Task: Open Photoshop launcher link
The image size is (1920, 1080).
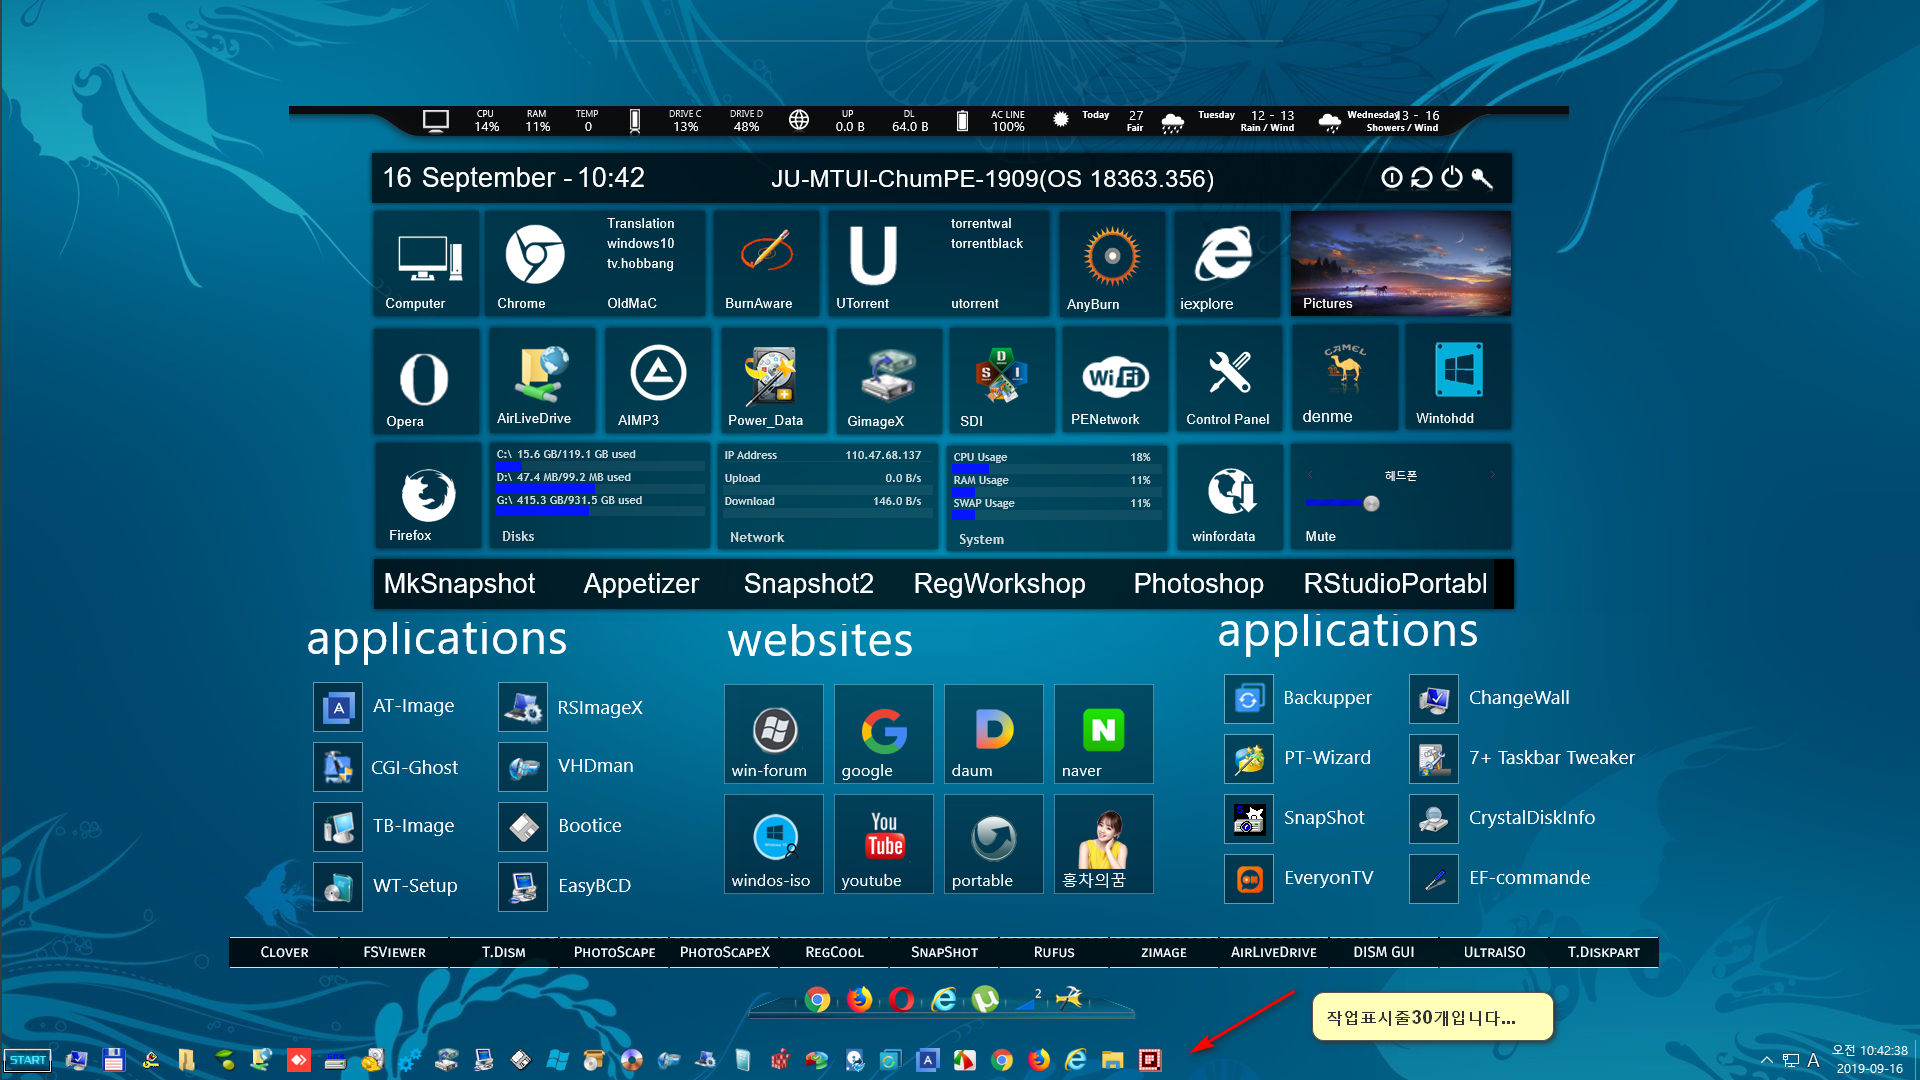Action: tap(1198, 584)
